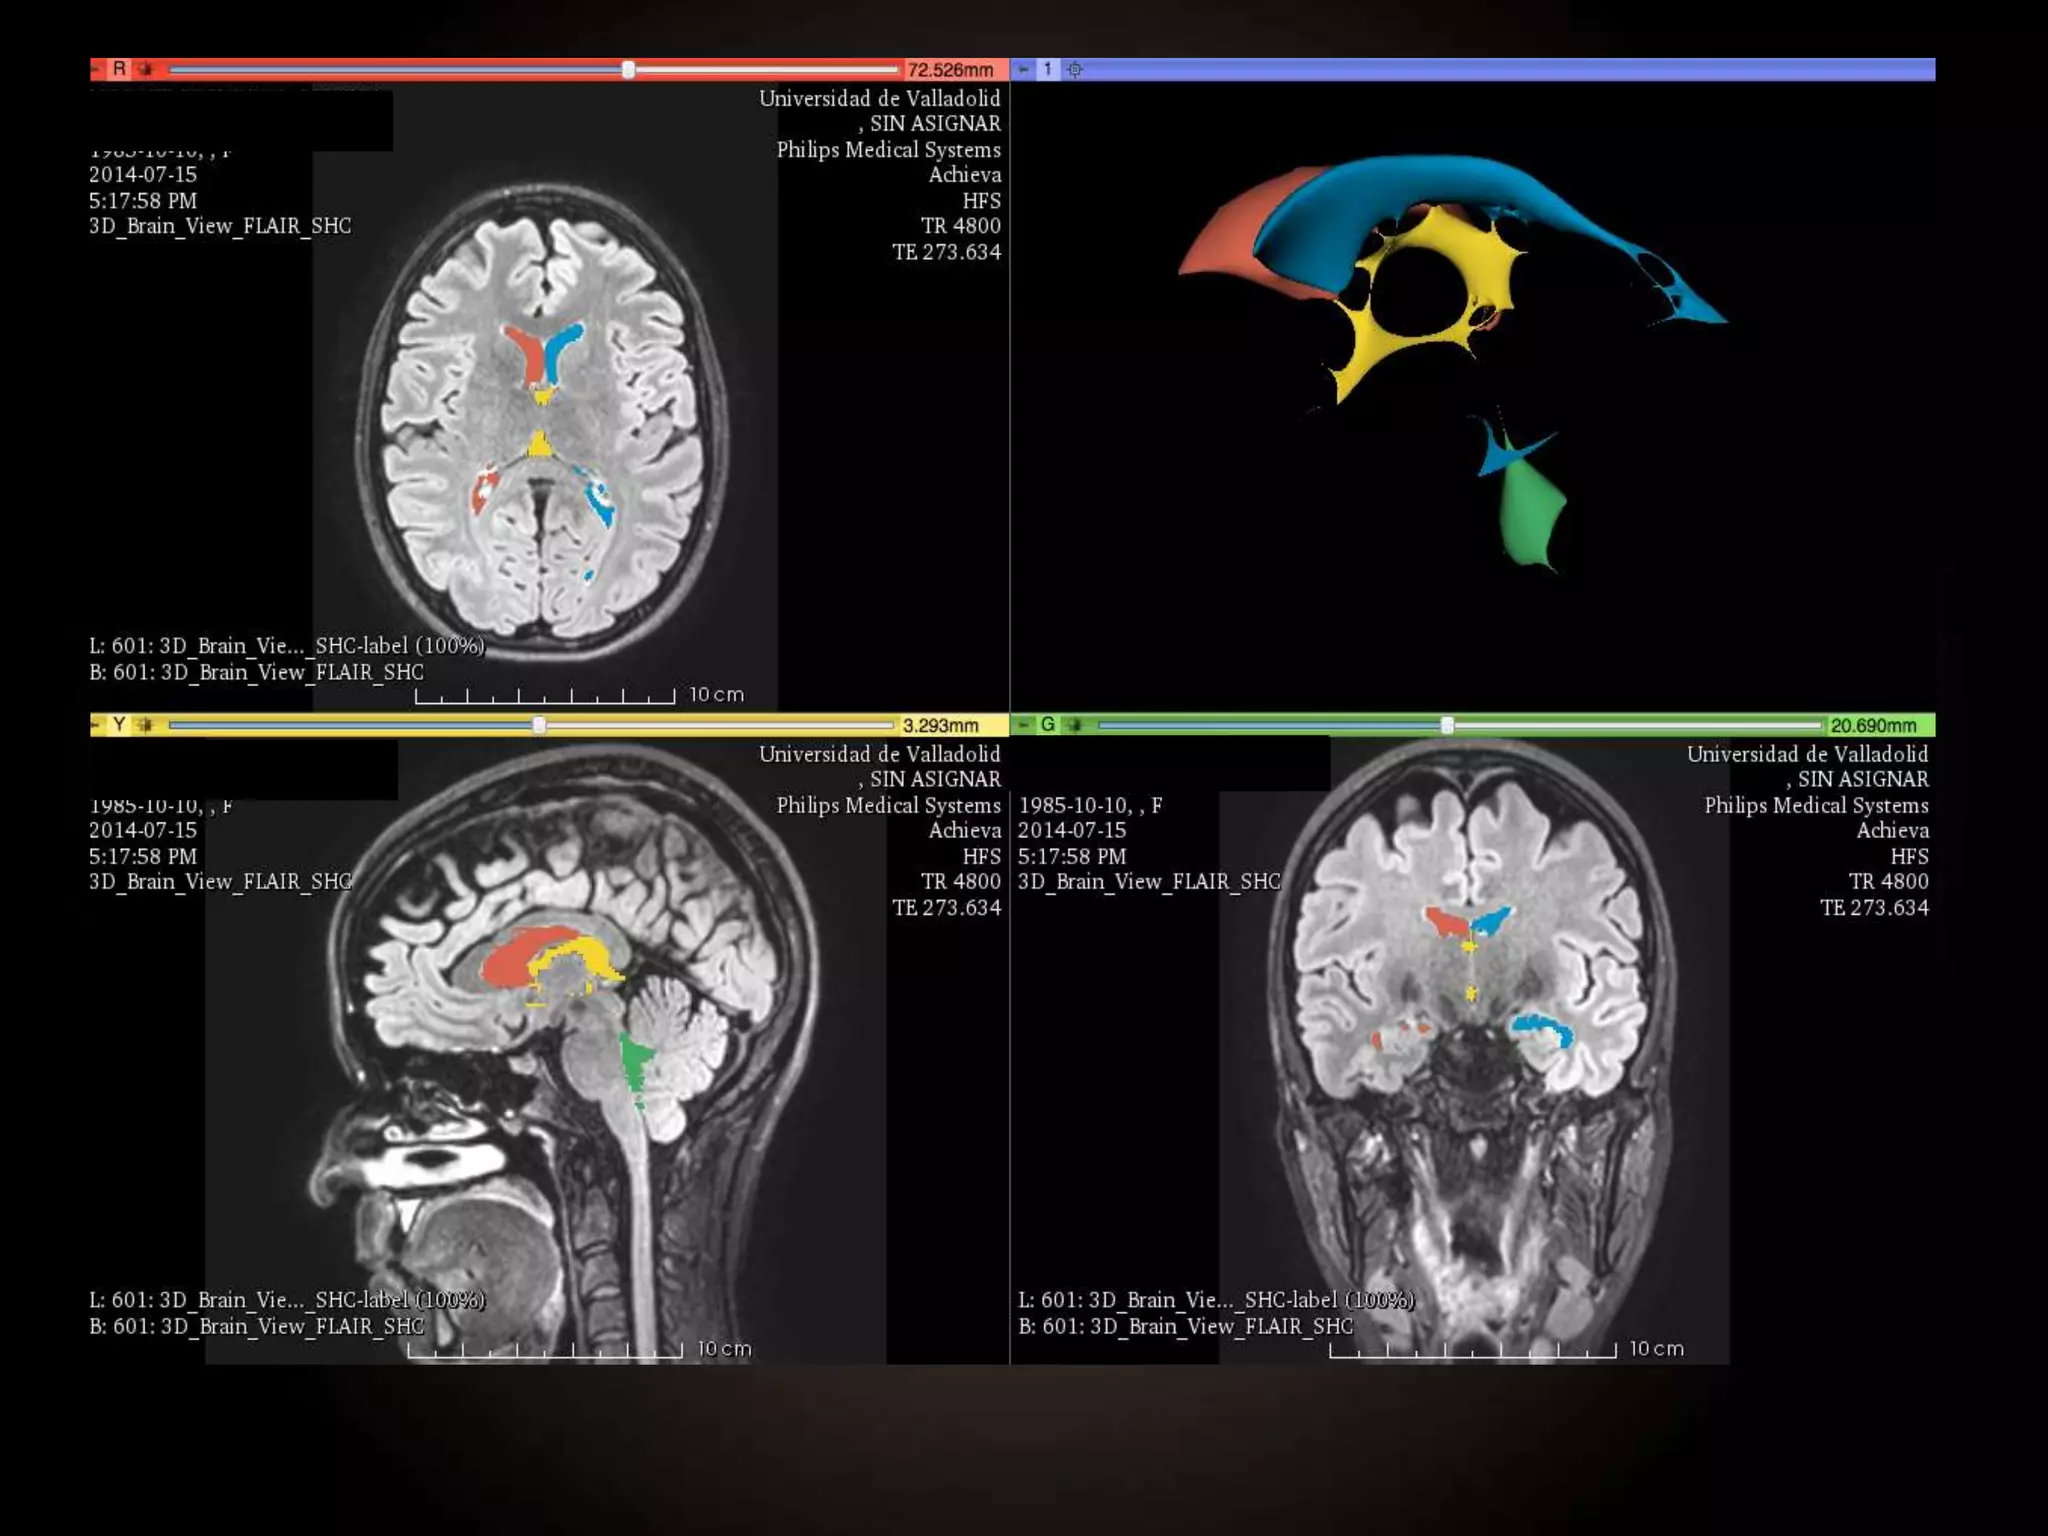Click the G label of the green slice

[x=1048, y=725]
